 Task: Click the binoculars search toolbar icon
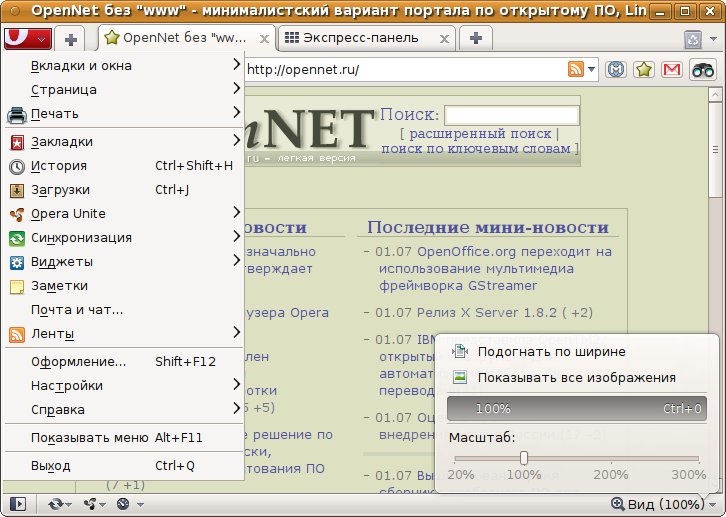pos(702,70)
